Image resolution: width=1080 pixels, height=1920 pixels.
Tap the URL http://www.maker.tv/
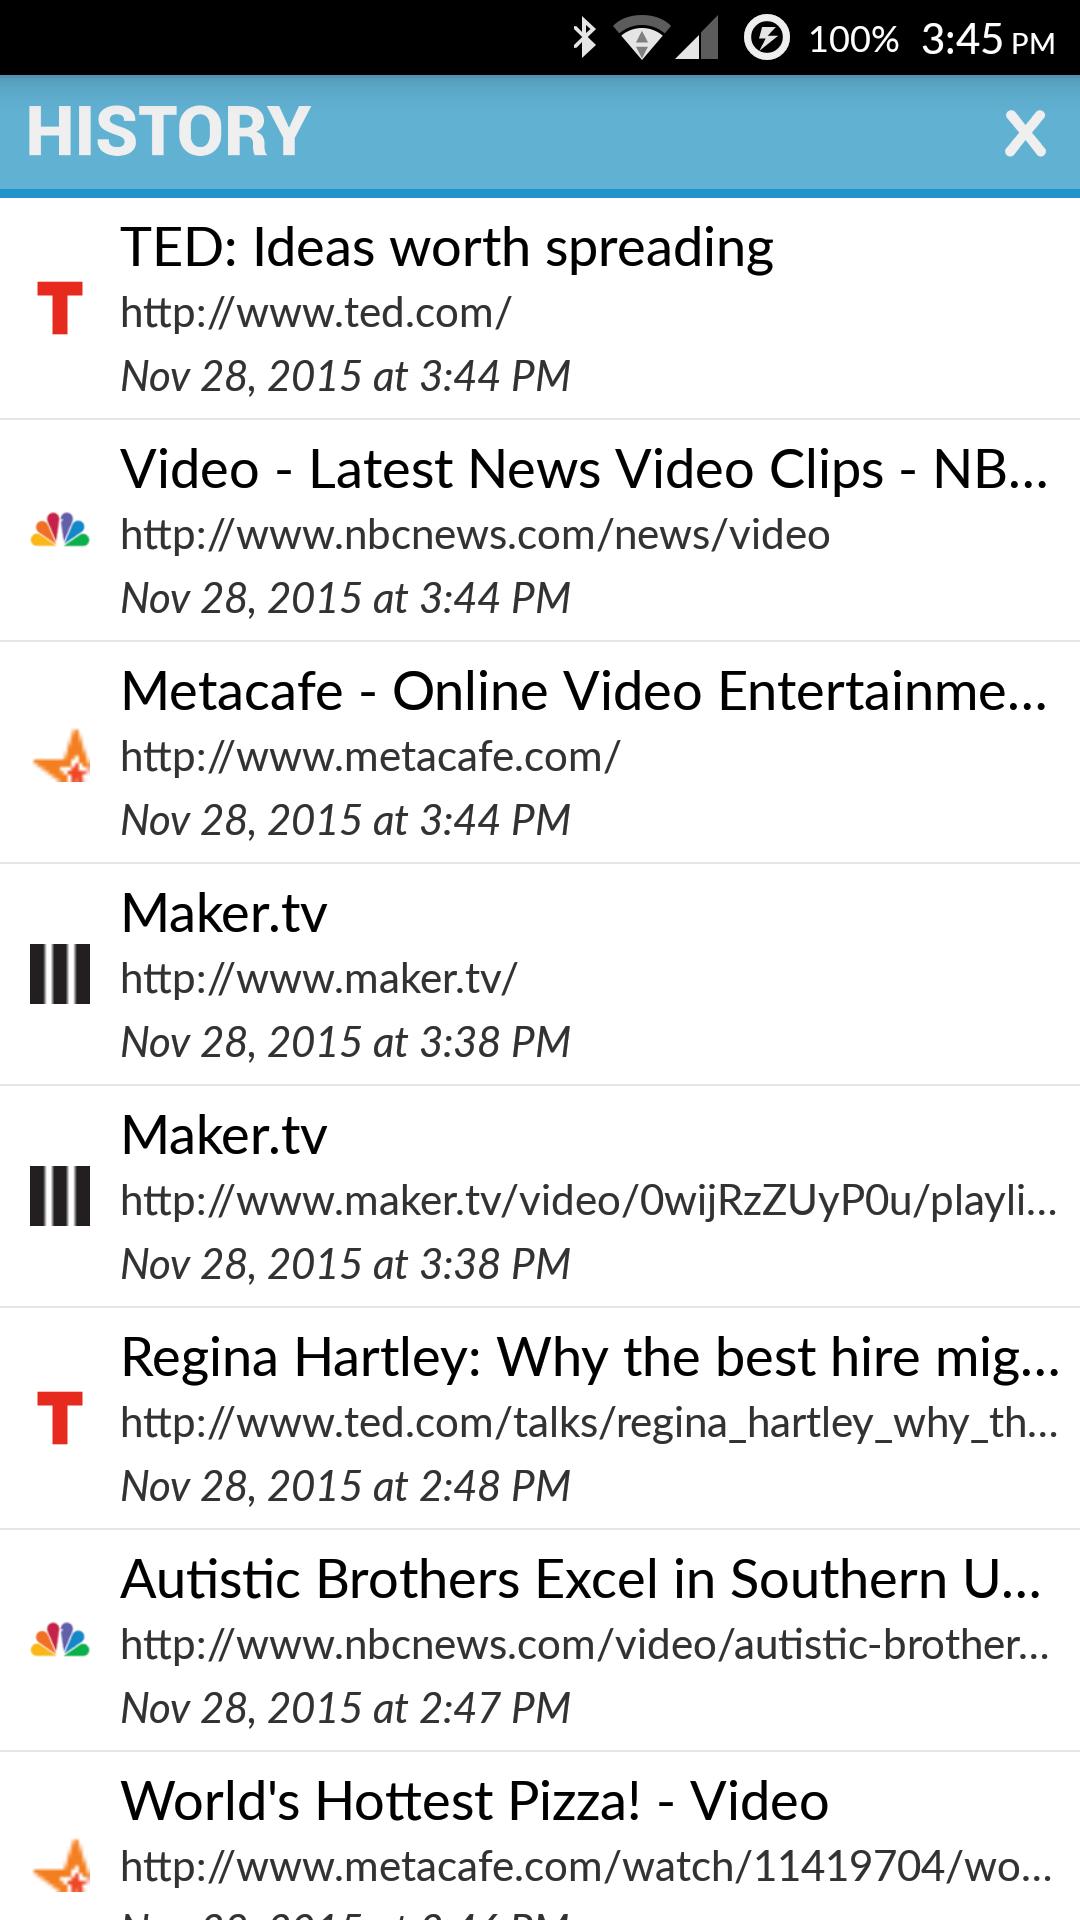pos(319,979)
